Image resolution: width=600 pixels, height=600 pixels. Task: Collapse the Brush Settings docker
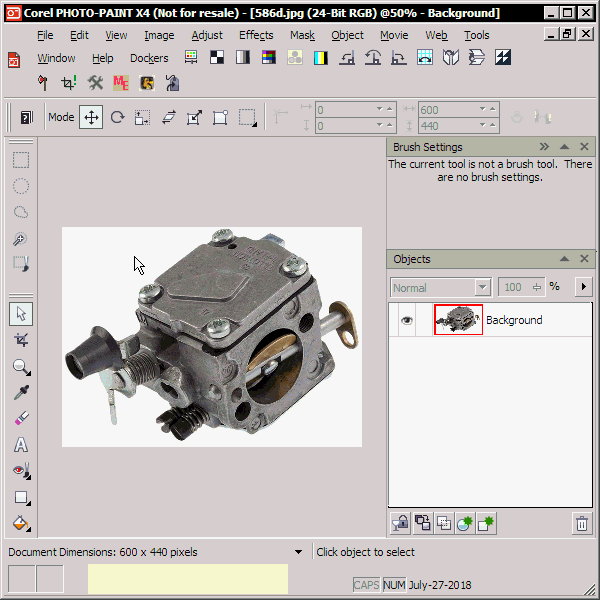tap(564, 147)
